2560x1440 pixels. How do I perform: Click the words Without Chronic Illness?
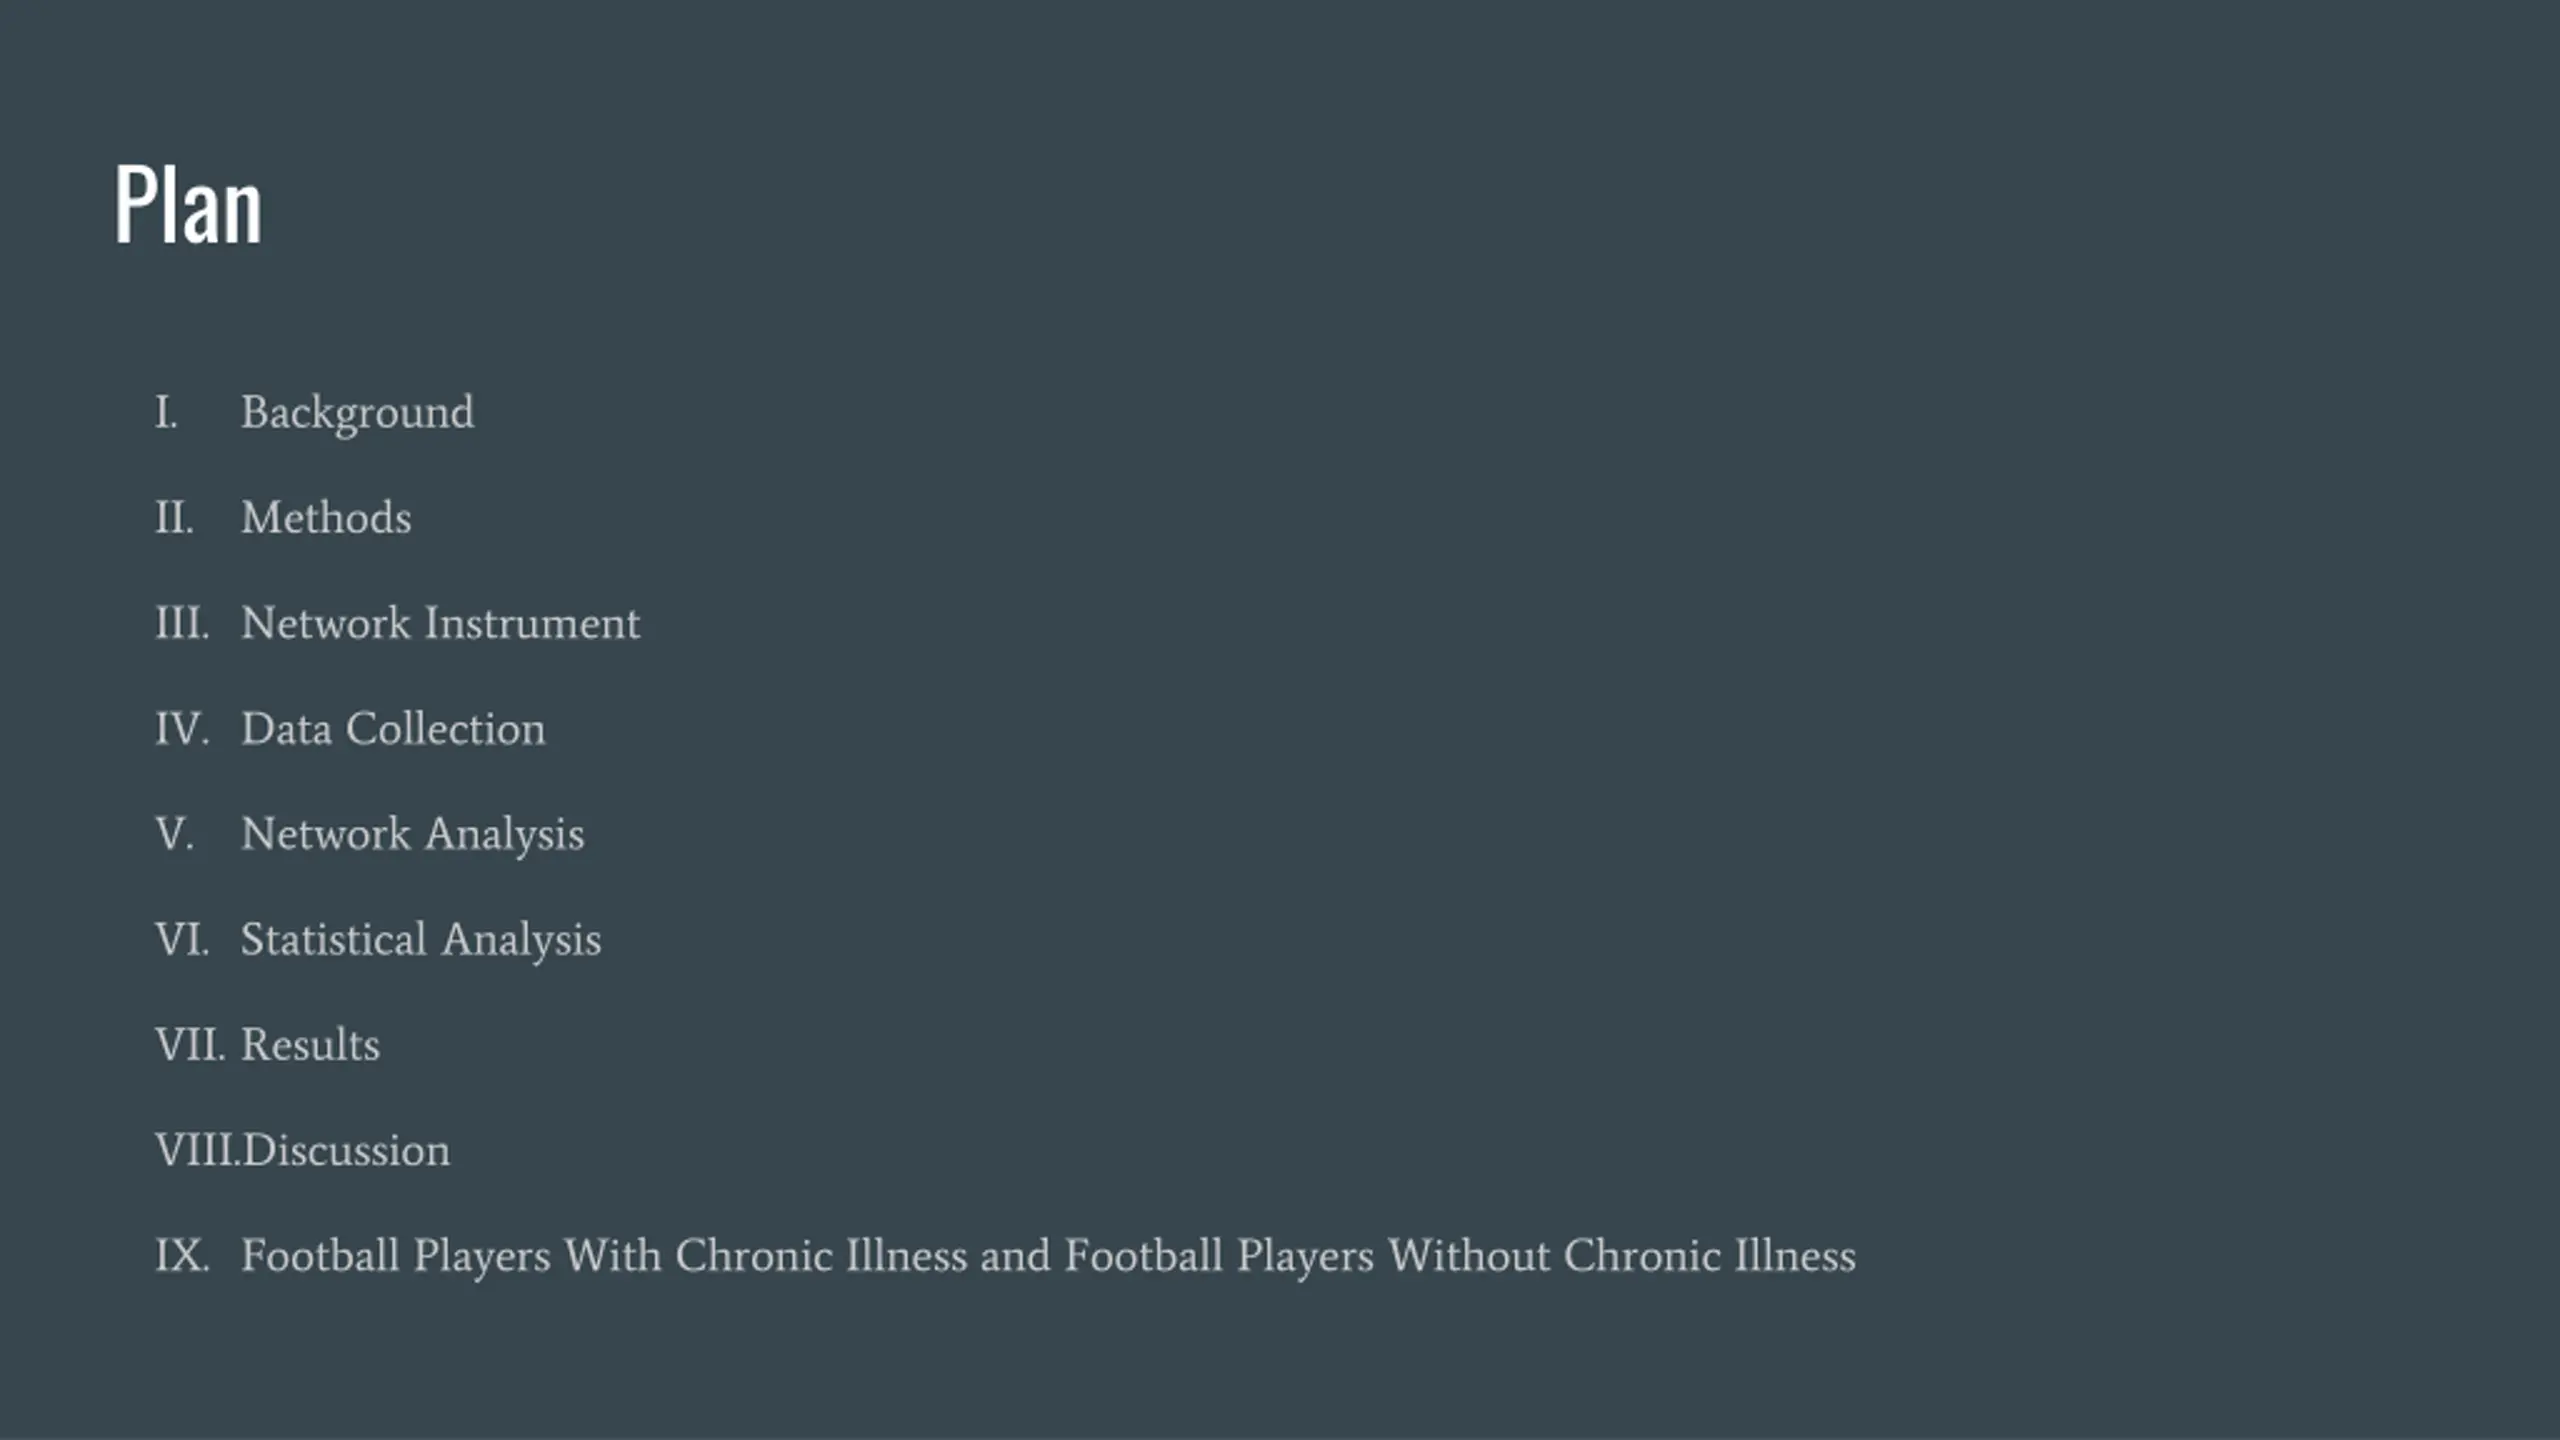(x=1622, y=1256)
